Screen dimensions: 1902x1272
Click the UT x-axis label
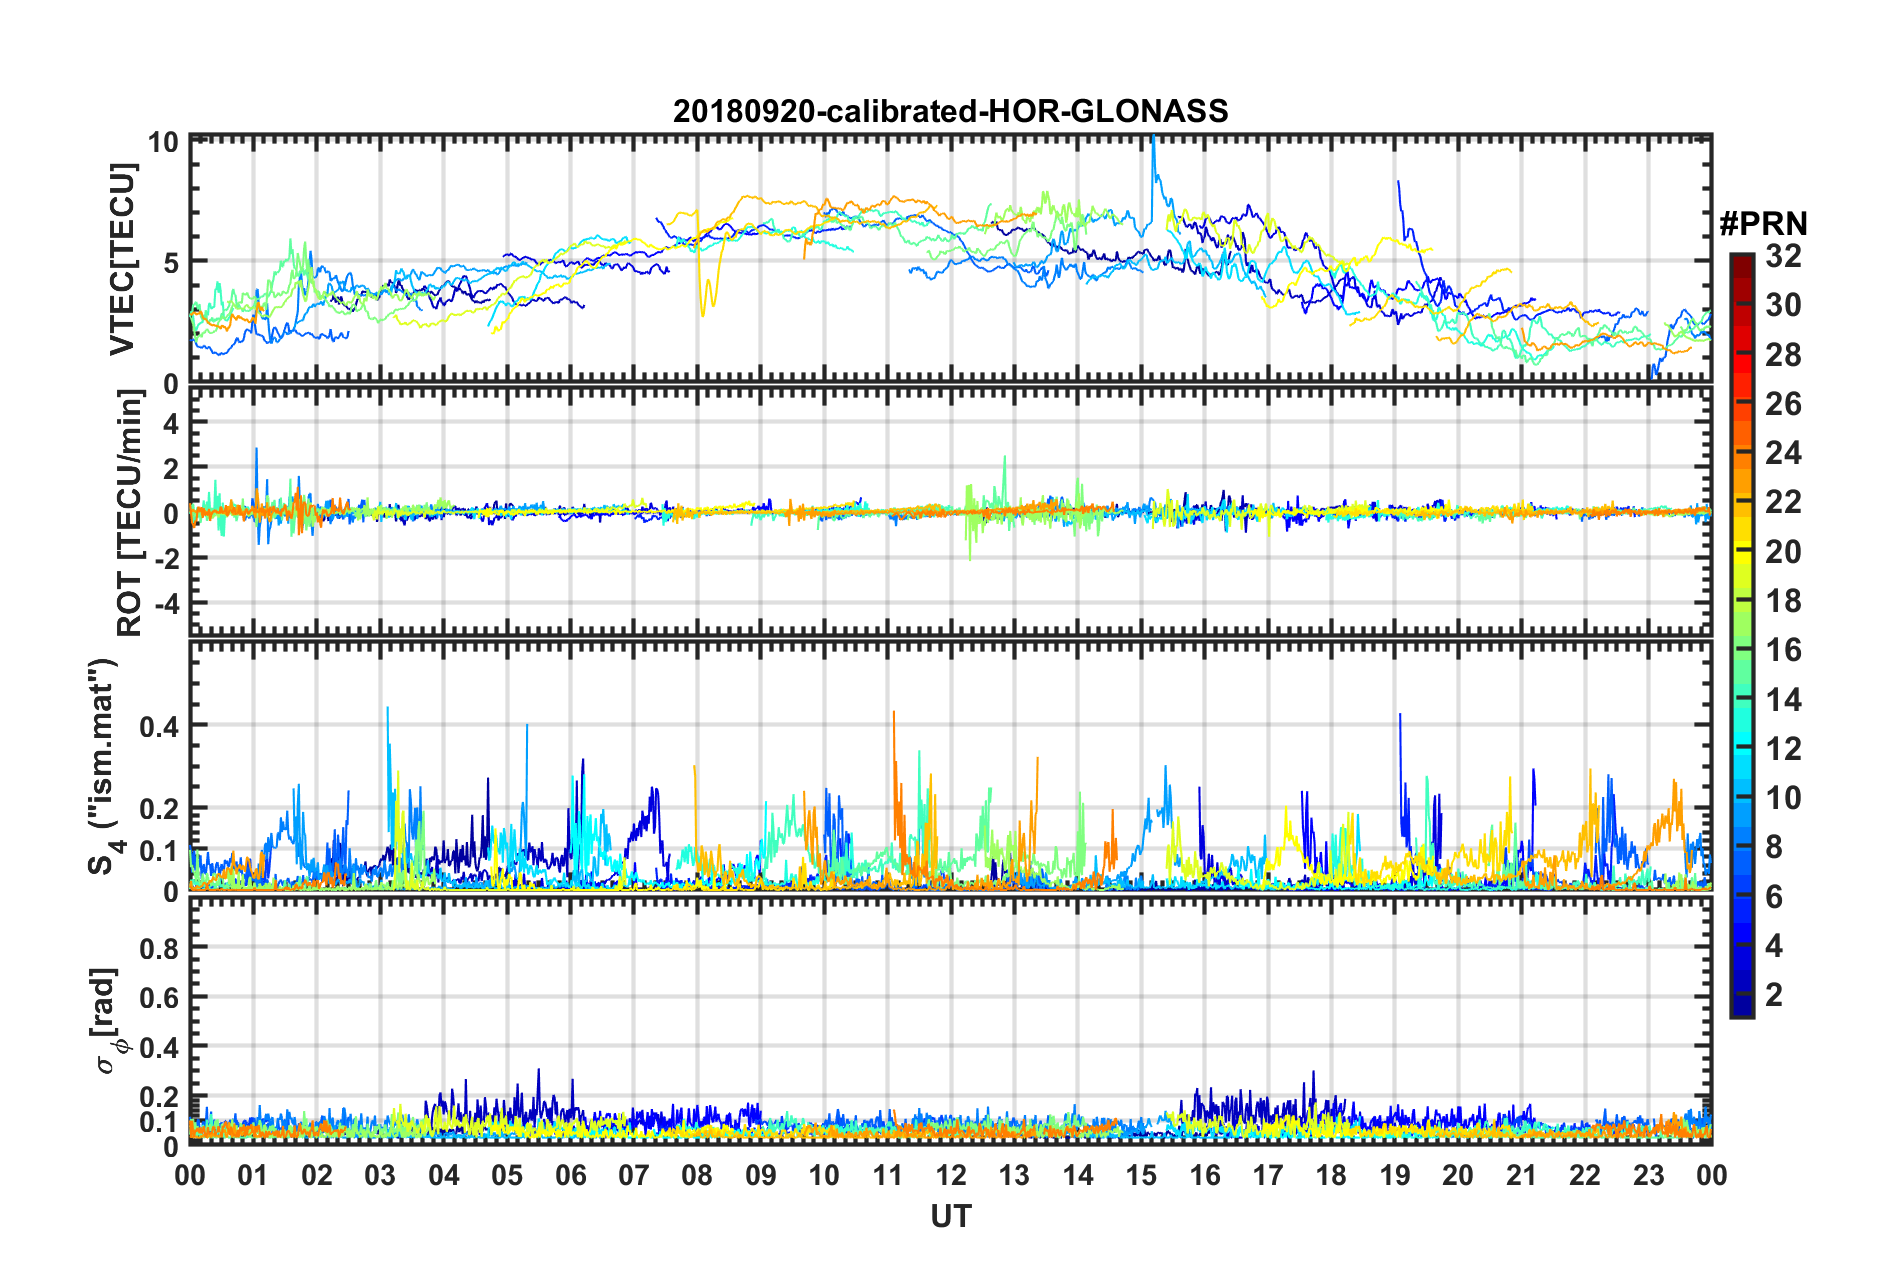pos(950,1216)
